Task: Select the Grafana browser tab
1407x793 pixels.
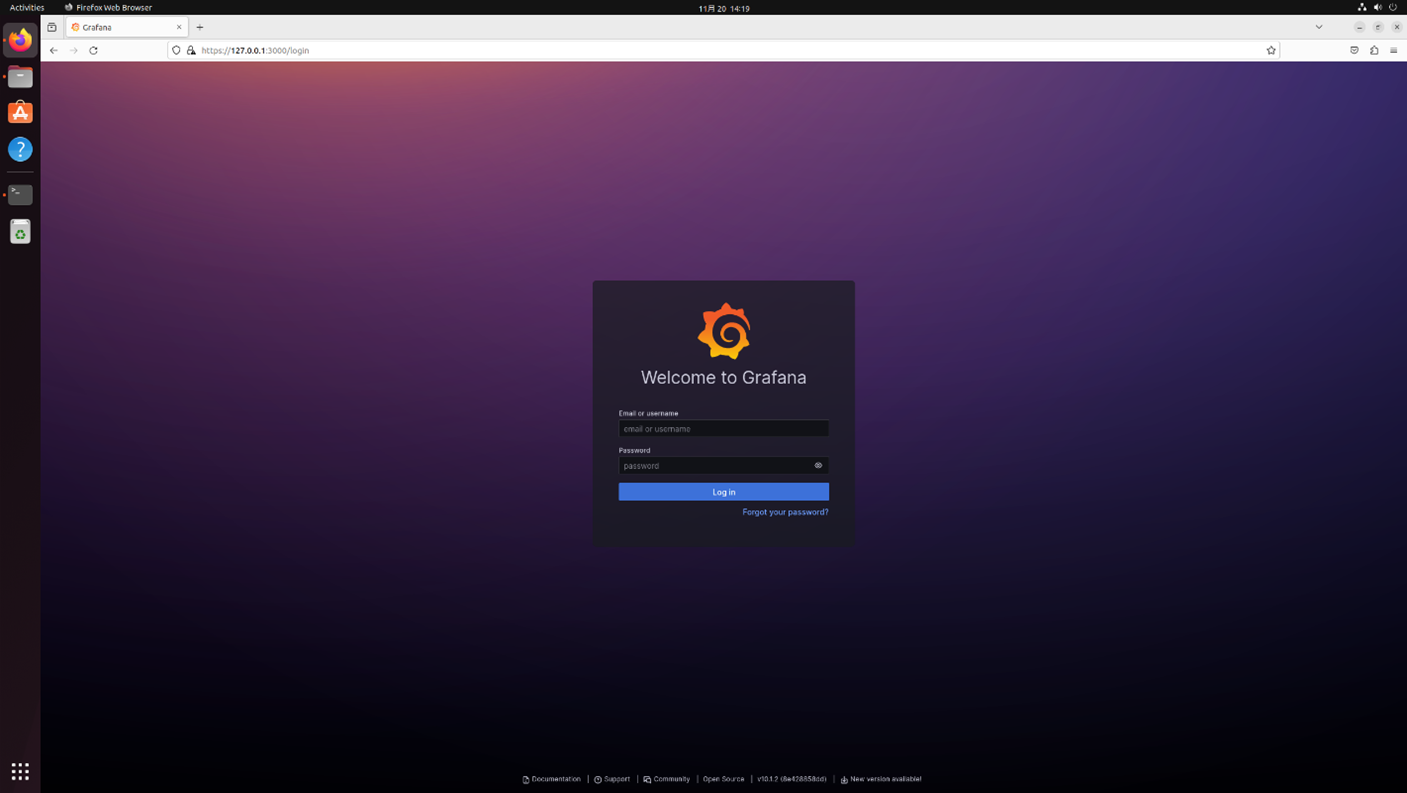Action: (x=126, y=27)
